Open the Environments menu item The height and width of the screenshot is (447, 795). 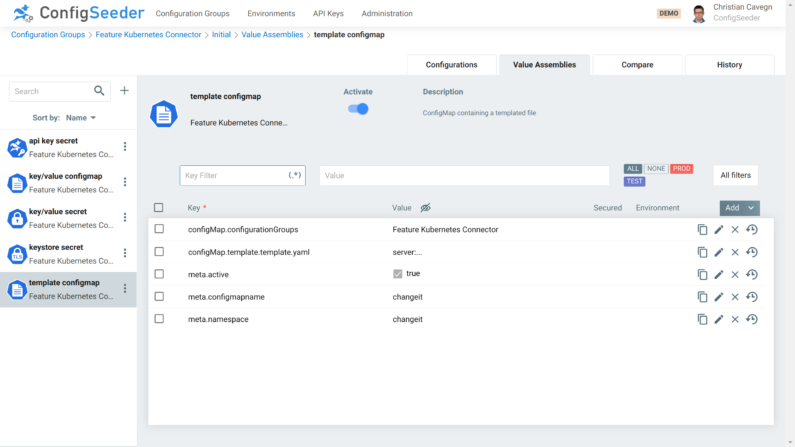(271, 14)
